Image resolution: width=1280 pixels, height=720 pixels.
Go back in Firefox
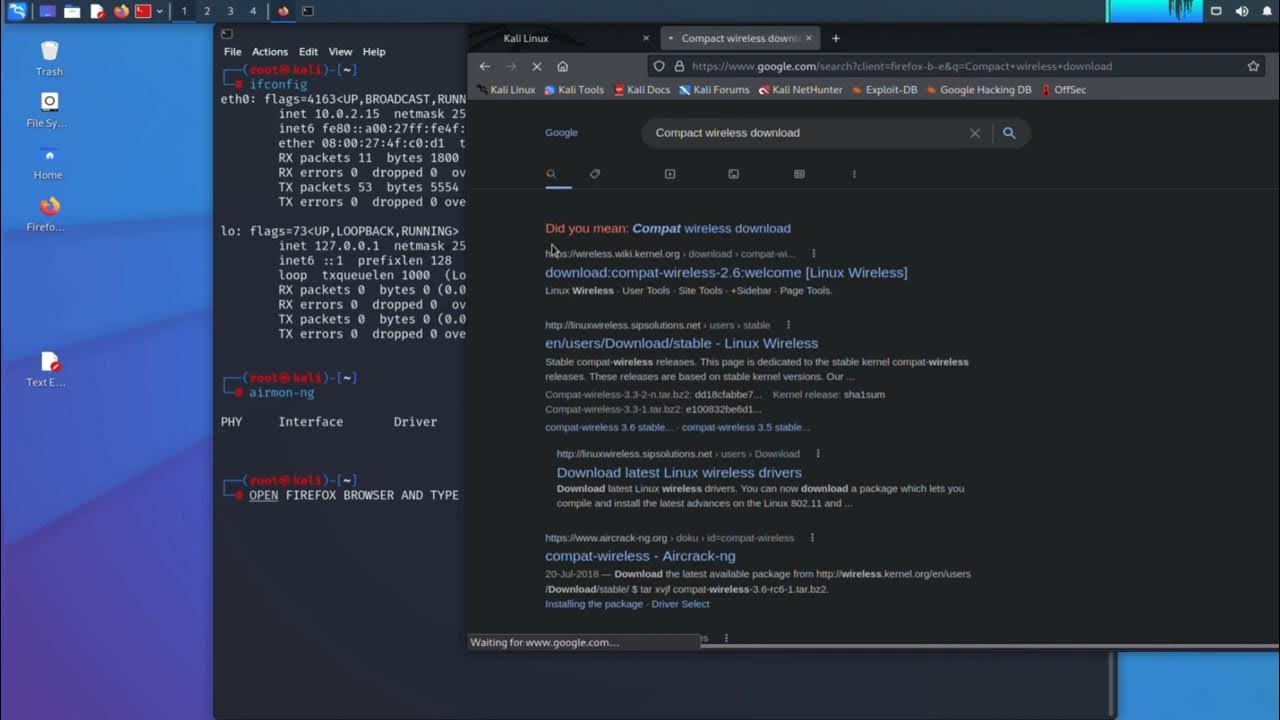[485, 66]
